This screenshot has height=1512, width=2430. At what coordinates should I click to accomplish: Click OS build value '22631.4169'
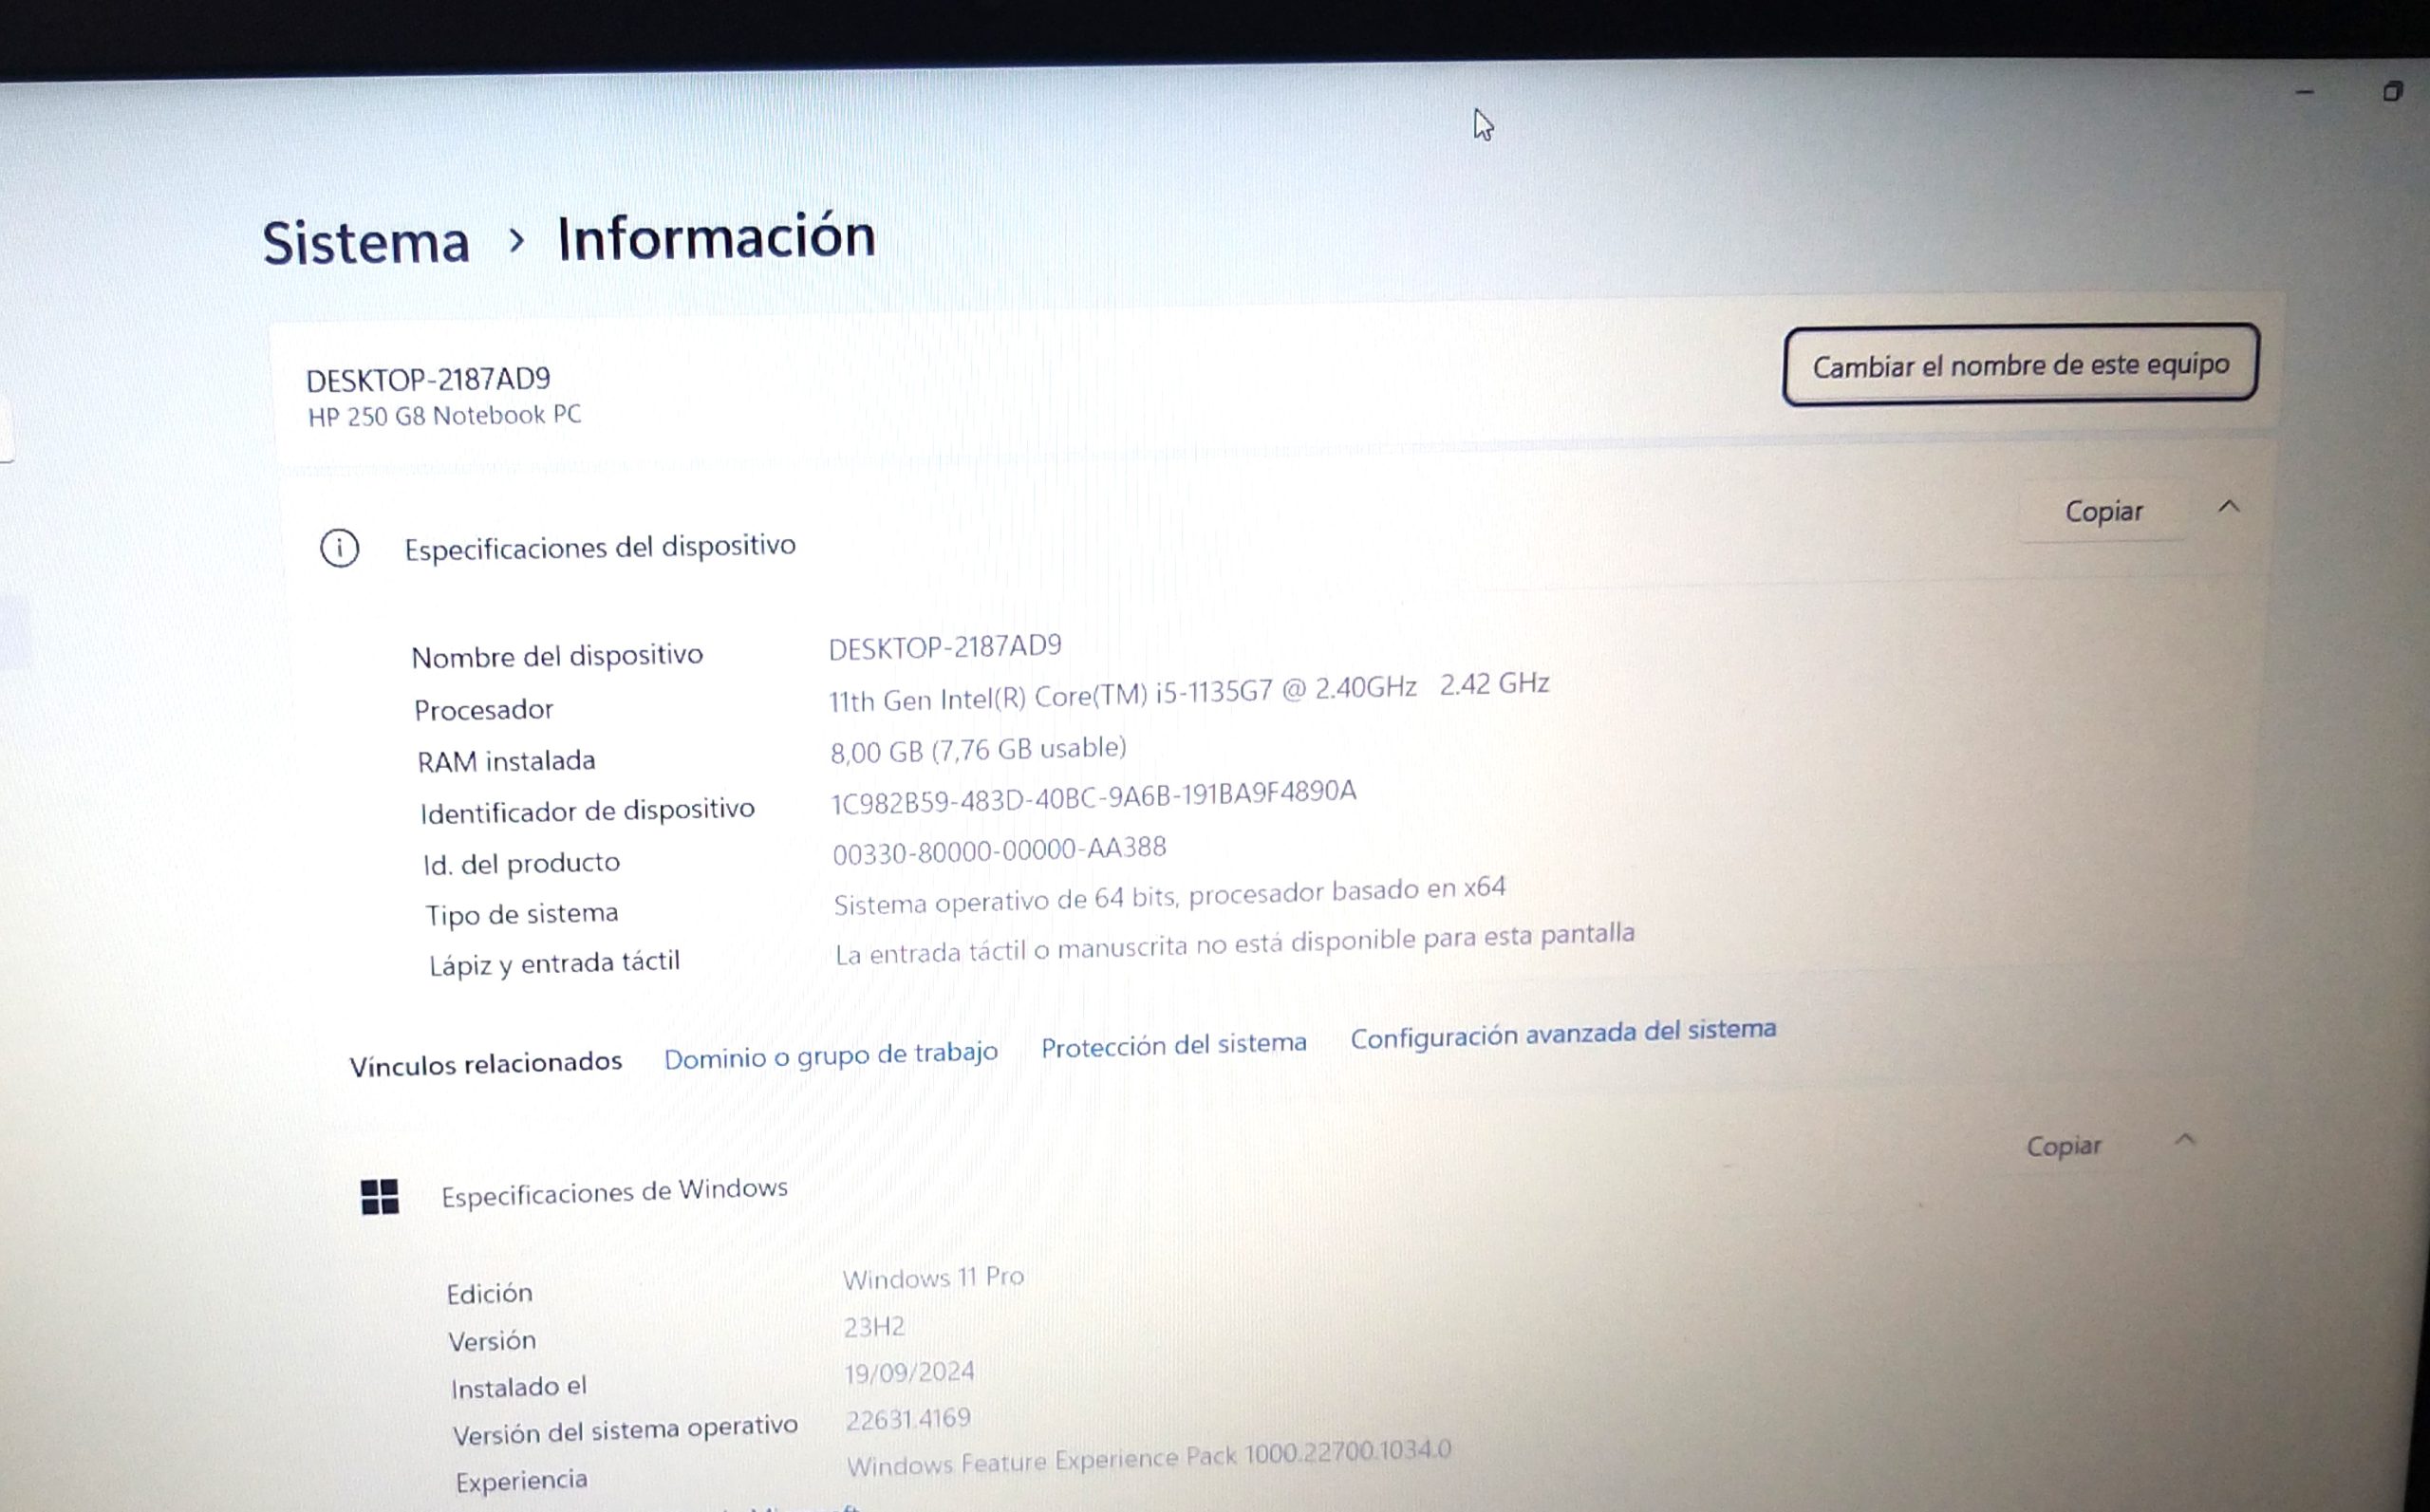(x=908, y=1420)
